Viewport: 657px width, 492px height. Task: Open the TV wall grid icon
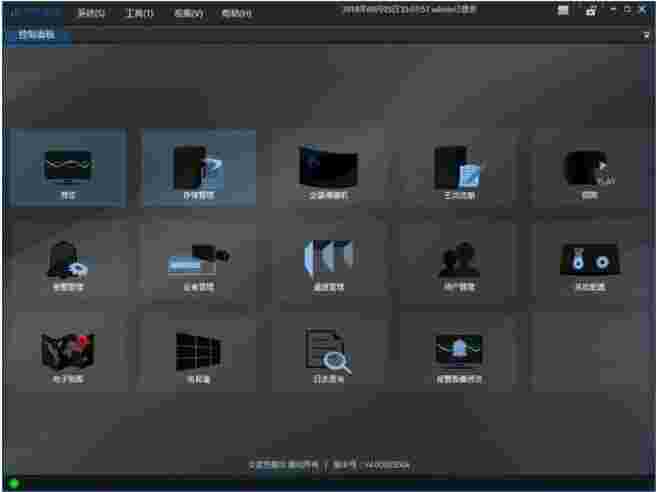pyautogui.click(x=199, y=353)
